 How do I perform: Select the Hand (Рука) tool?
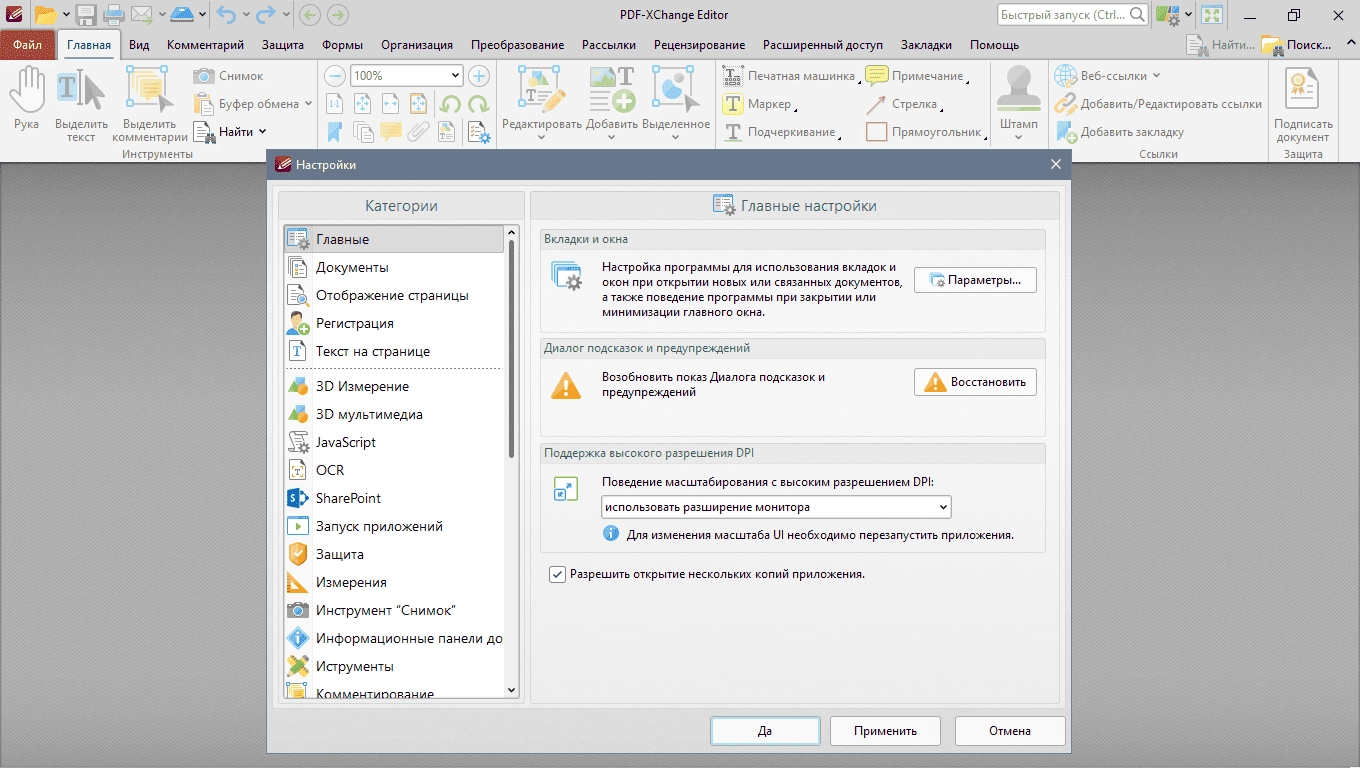tap(27, 100)
